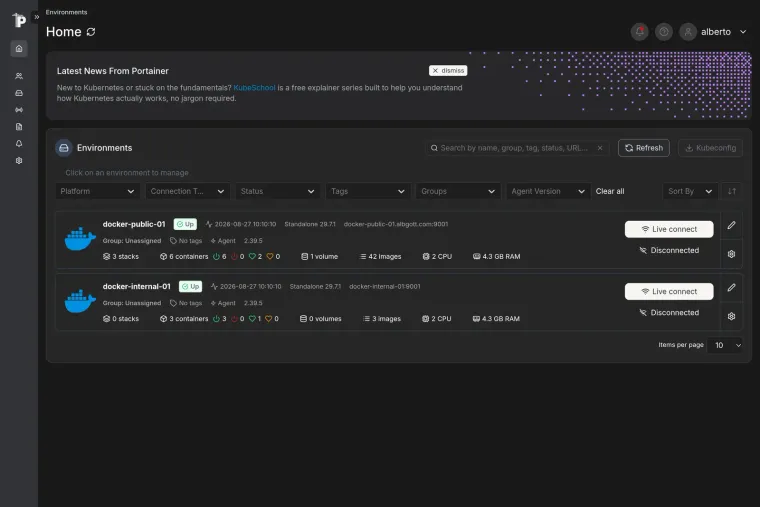The image size is (760, 507).
Task: Open settings gear for docker-internal-01
Action: [731, 317]
